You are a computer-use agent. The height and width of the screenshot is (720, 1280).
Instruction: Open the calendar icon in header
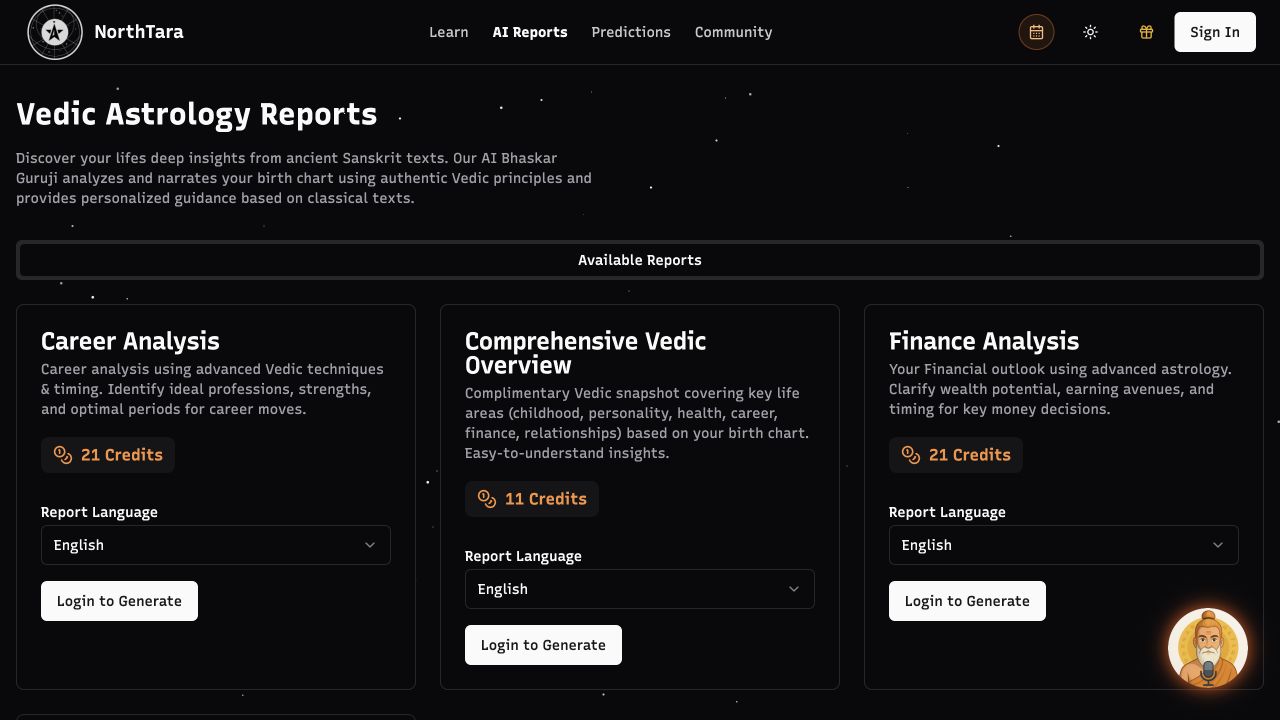[1036, 32]
